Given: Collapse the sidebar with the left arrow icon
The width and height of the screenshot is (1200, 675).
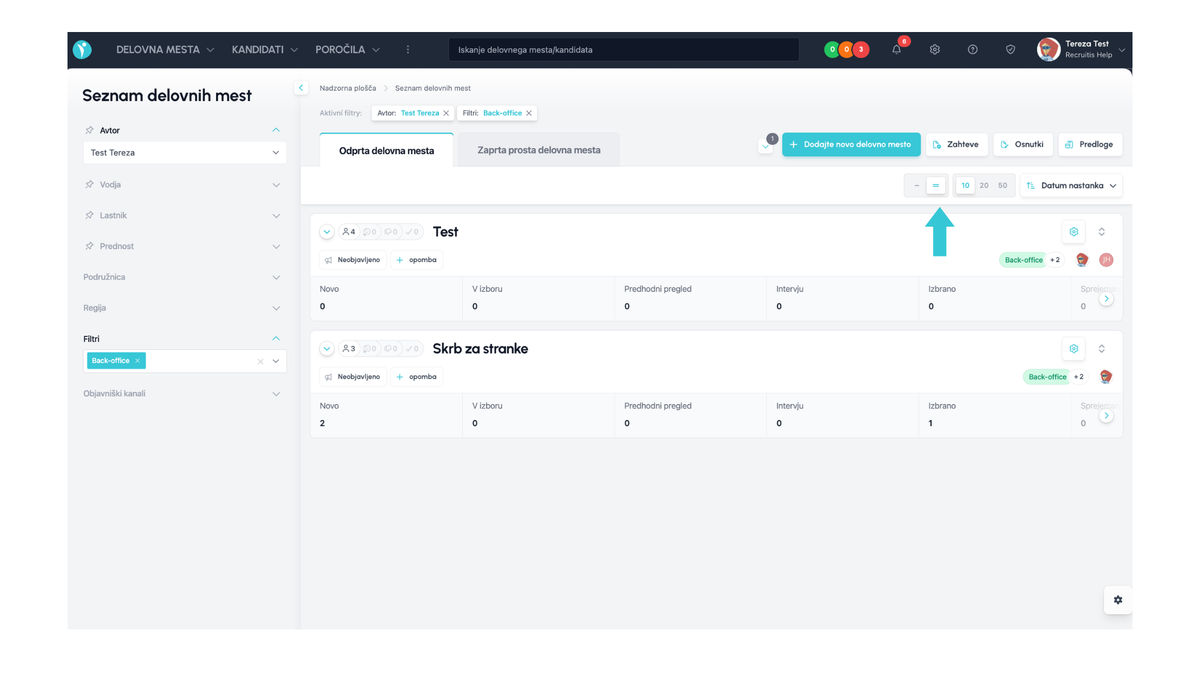Looking at the screenshot, I should (301, 88).
